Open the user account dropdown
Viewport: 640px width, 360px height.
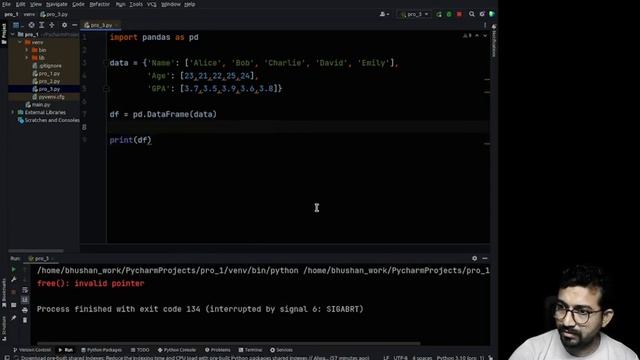click(x=384, y=14)
